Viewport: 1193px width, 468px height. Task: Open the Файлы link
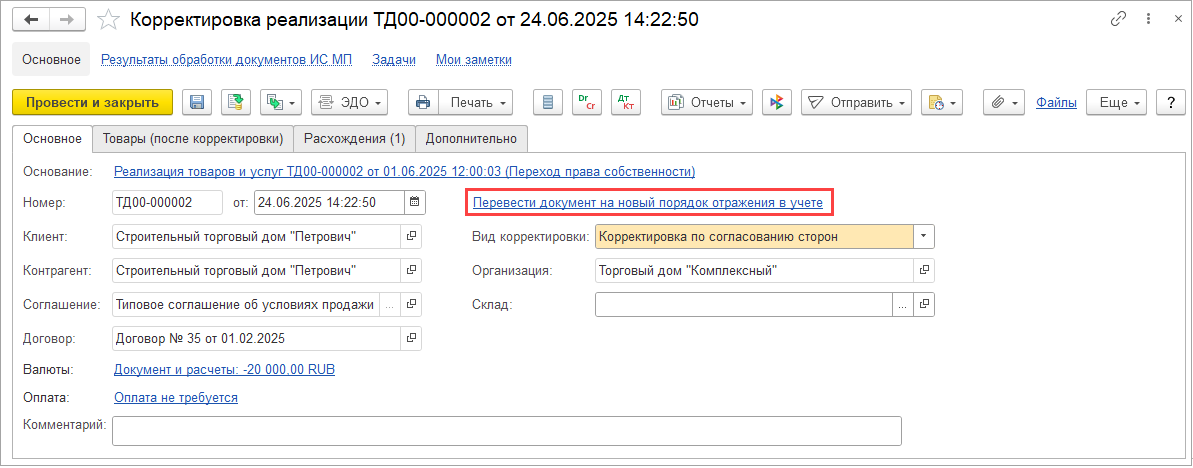point(1056,103)
